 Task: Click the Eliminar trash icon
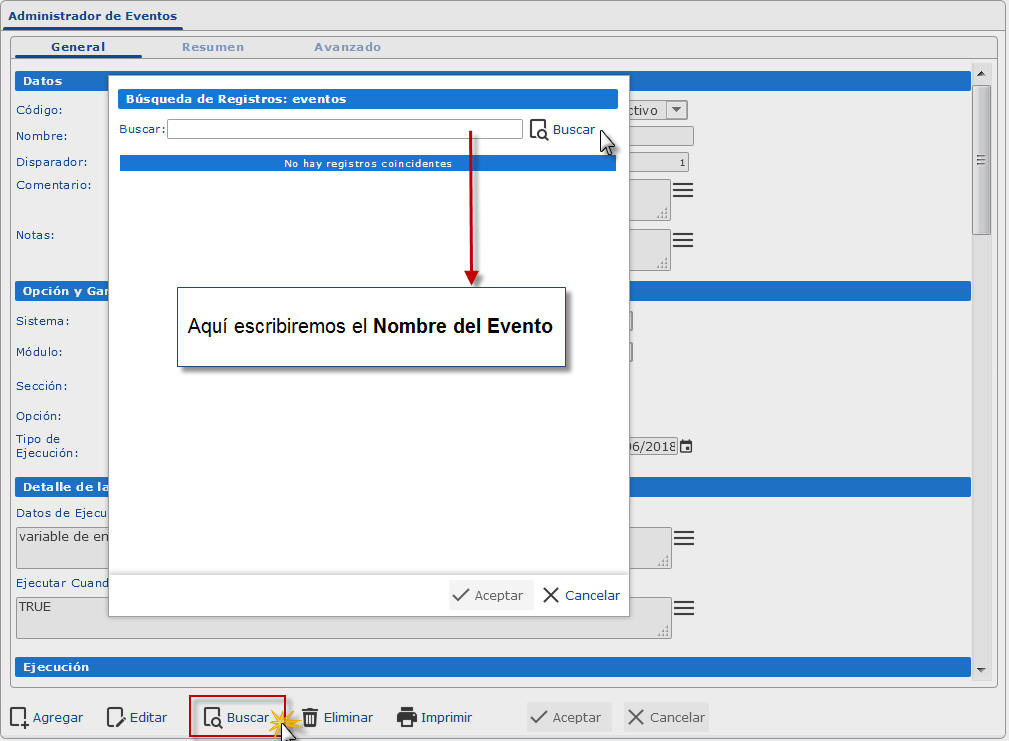[x=311, y=717]
